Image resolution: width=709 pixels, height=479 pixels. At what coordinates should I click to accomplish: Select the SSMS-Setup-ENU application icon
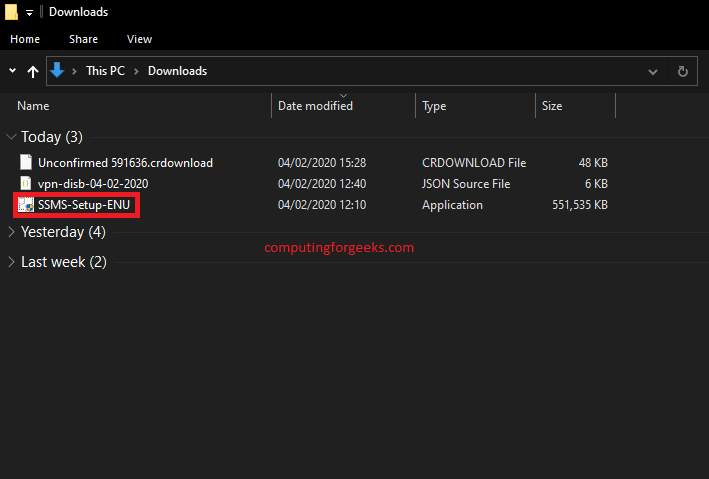click(x=26, y=205)
